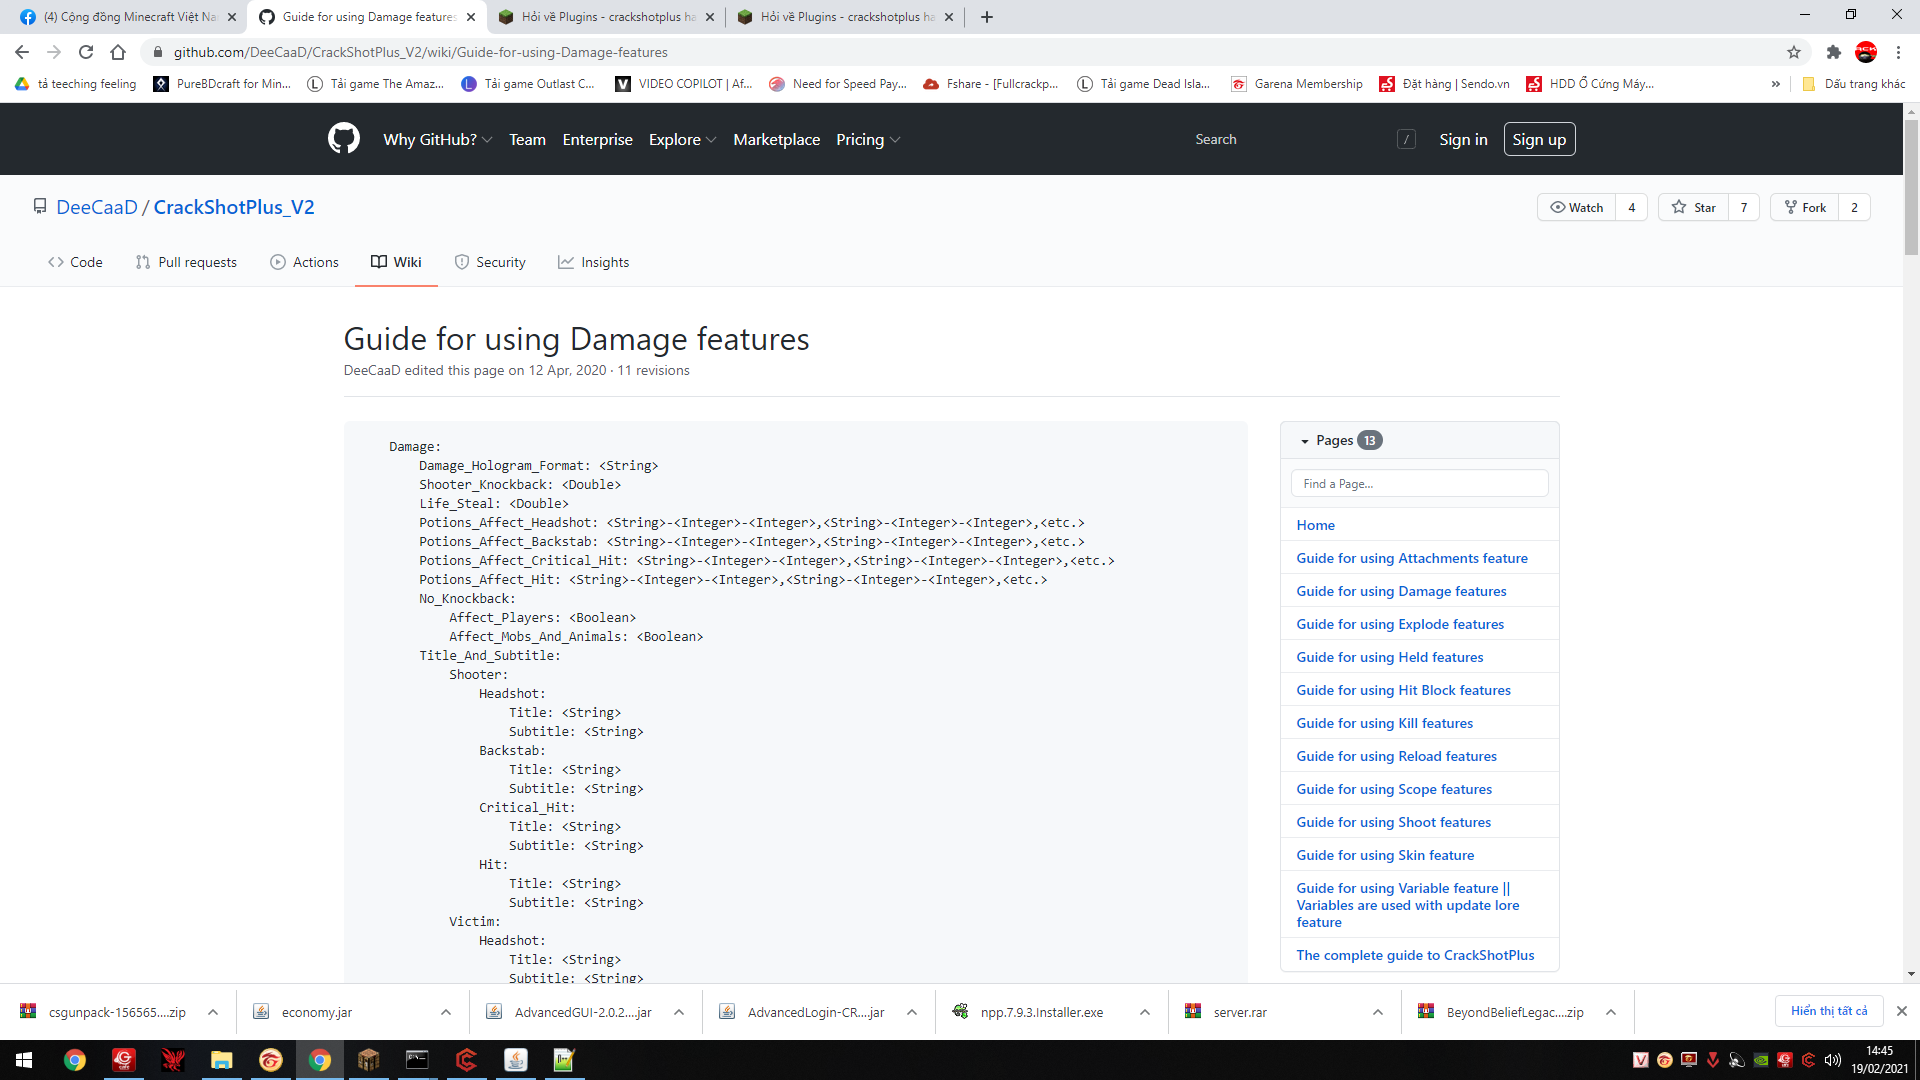Click the Sign up button

(x=1539, y=139)
